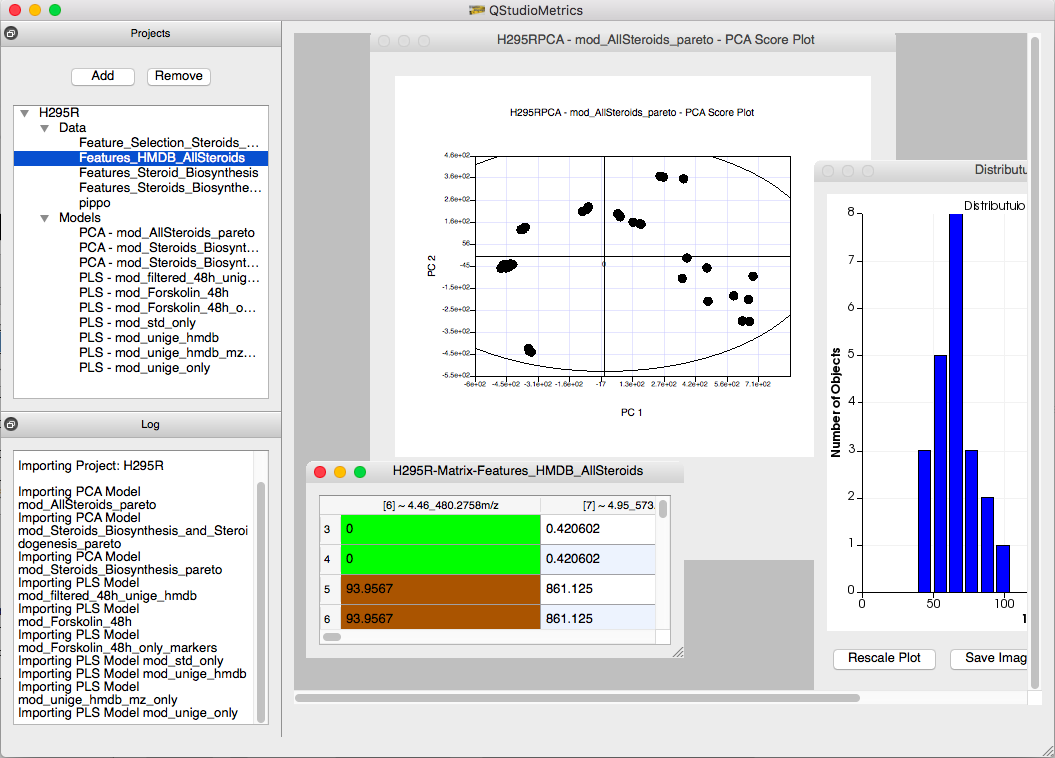Select PCA - mod_AllSteroids_pareto model
The width and height of the screenshot is (1055, 758).
167,233
